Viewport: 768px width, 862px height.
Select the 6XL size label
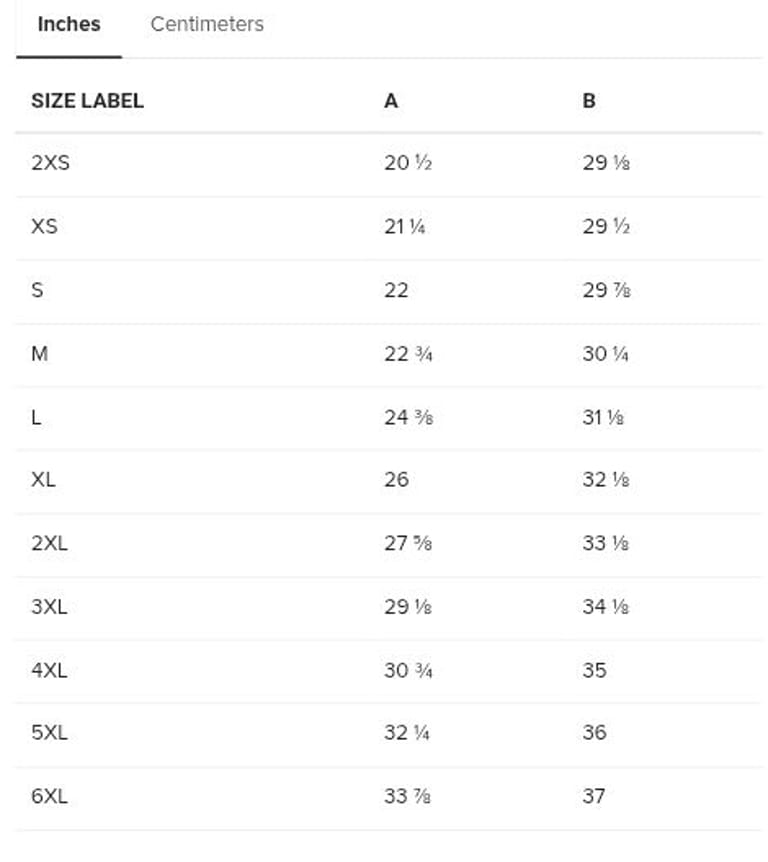click(49, 797)
